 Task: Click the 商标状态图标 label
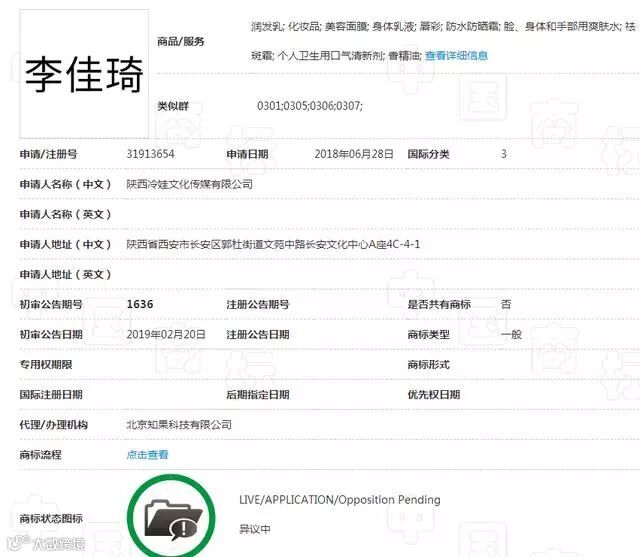pyautogui.click(x=51, y=519)
